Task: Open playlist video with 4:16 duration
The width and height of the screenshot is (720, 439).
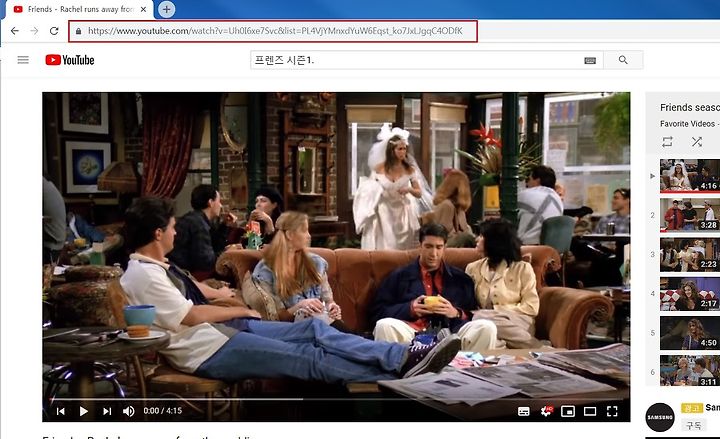Action: 690,175
